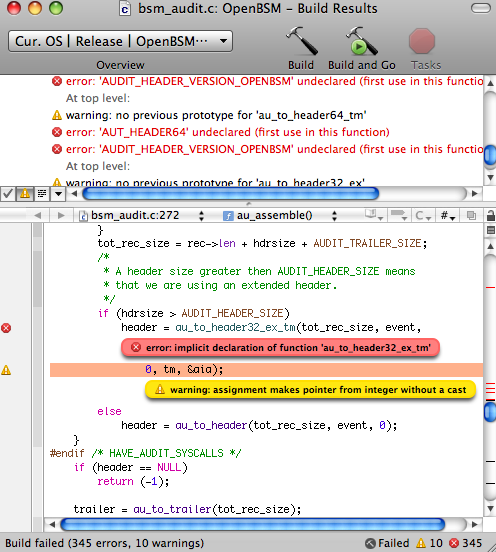
Task: Click the highlighted '0, tm, &aia);' code line
Action: click(266, 370)
